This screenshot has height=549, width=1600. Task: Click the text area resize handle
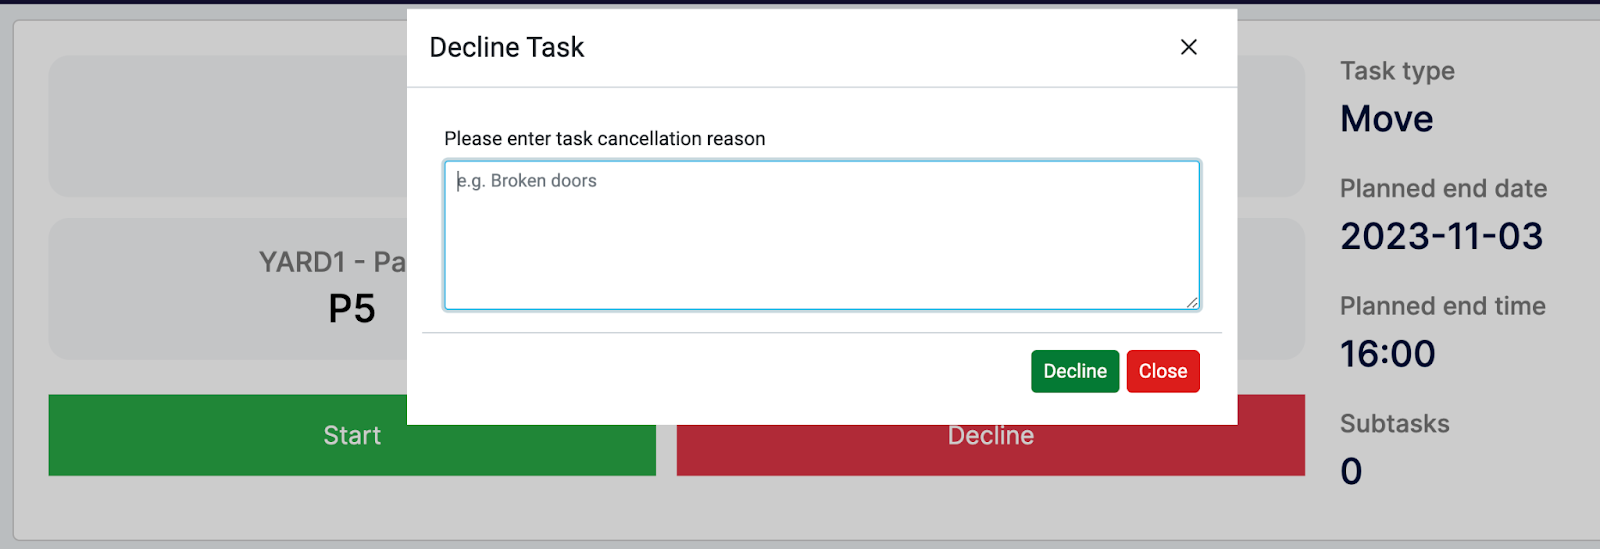[x=1192, y=302]
